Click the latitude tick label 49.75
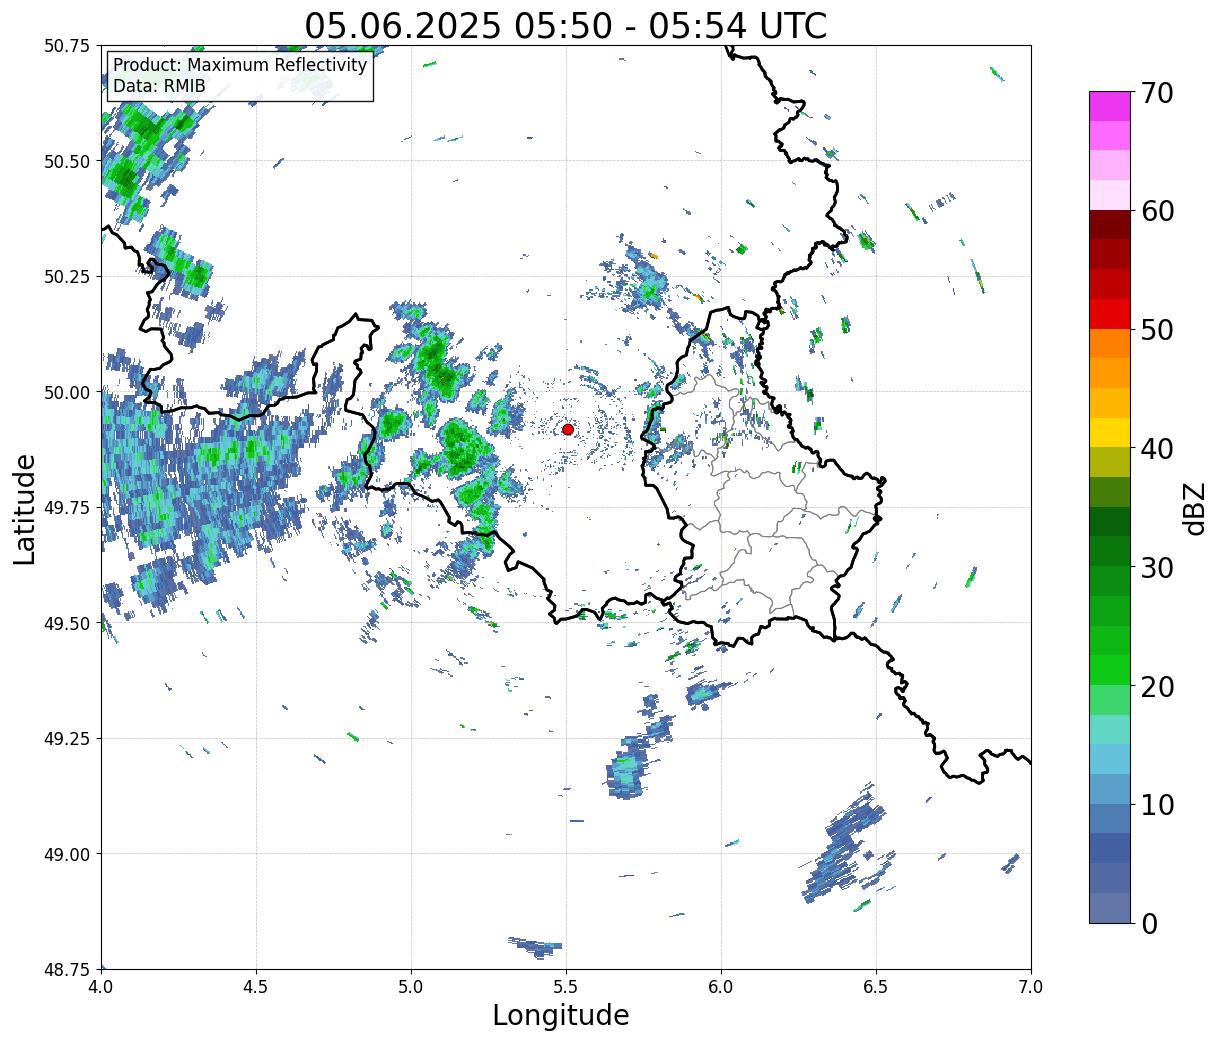Screen dimensions: 1219x1040 (67, 508)
